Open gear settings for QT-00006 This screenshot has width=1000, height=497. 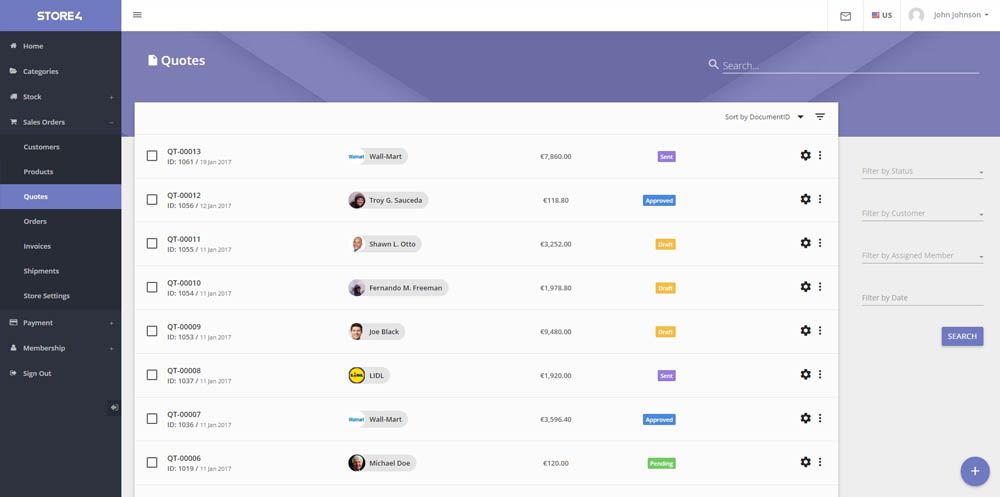point(805,462)
